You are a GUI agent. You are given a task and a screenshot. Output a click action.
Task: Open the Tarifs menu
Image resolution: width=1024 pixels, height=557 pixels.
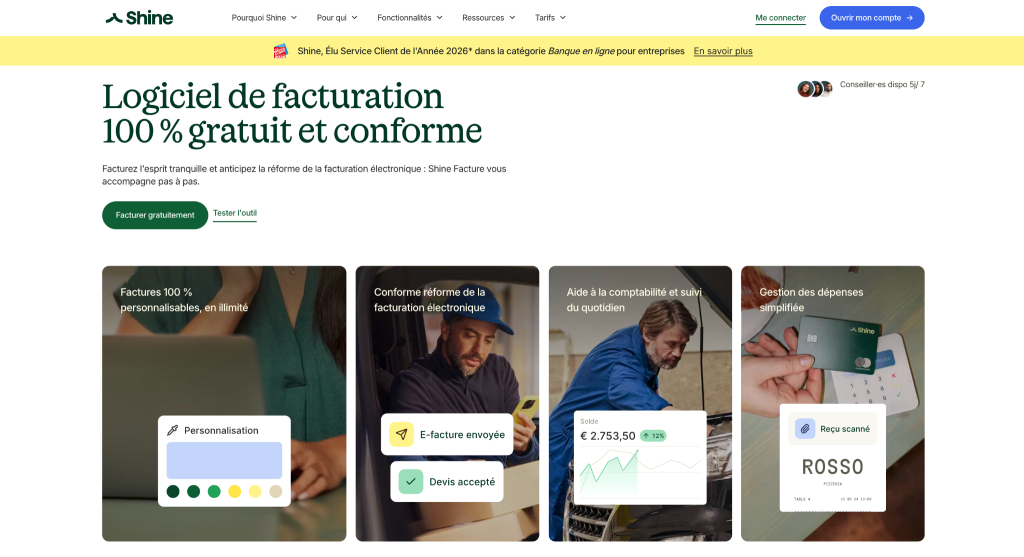tap(551, 18)
